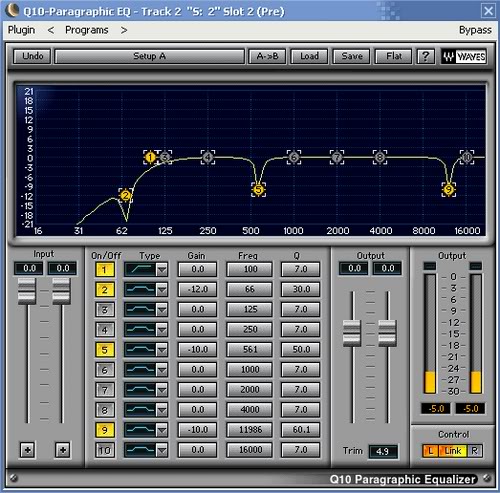Click the Save button
The width and height of the screenshot is (500, 493).
coord(352,56)
